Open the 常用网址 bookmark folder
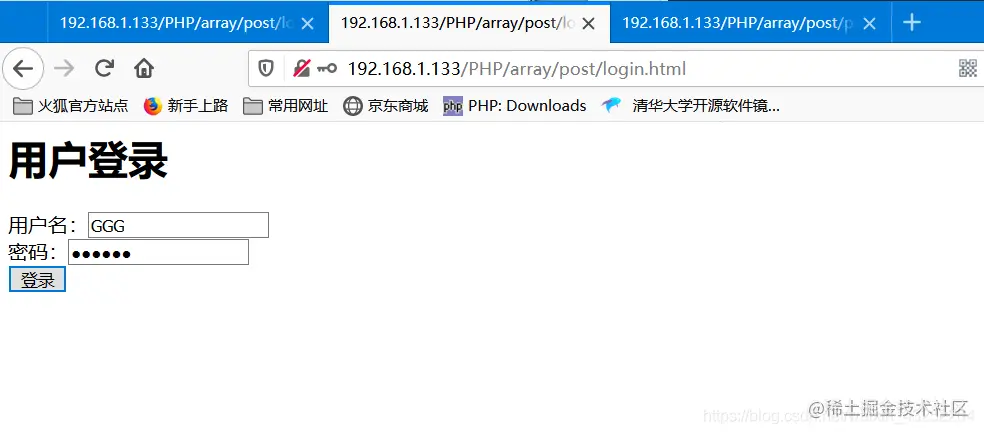Screen dimensions: 984x434 (x=286, y=106)
